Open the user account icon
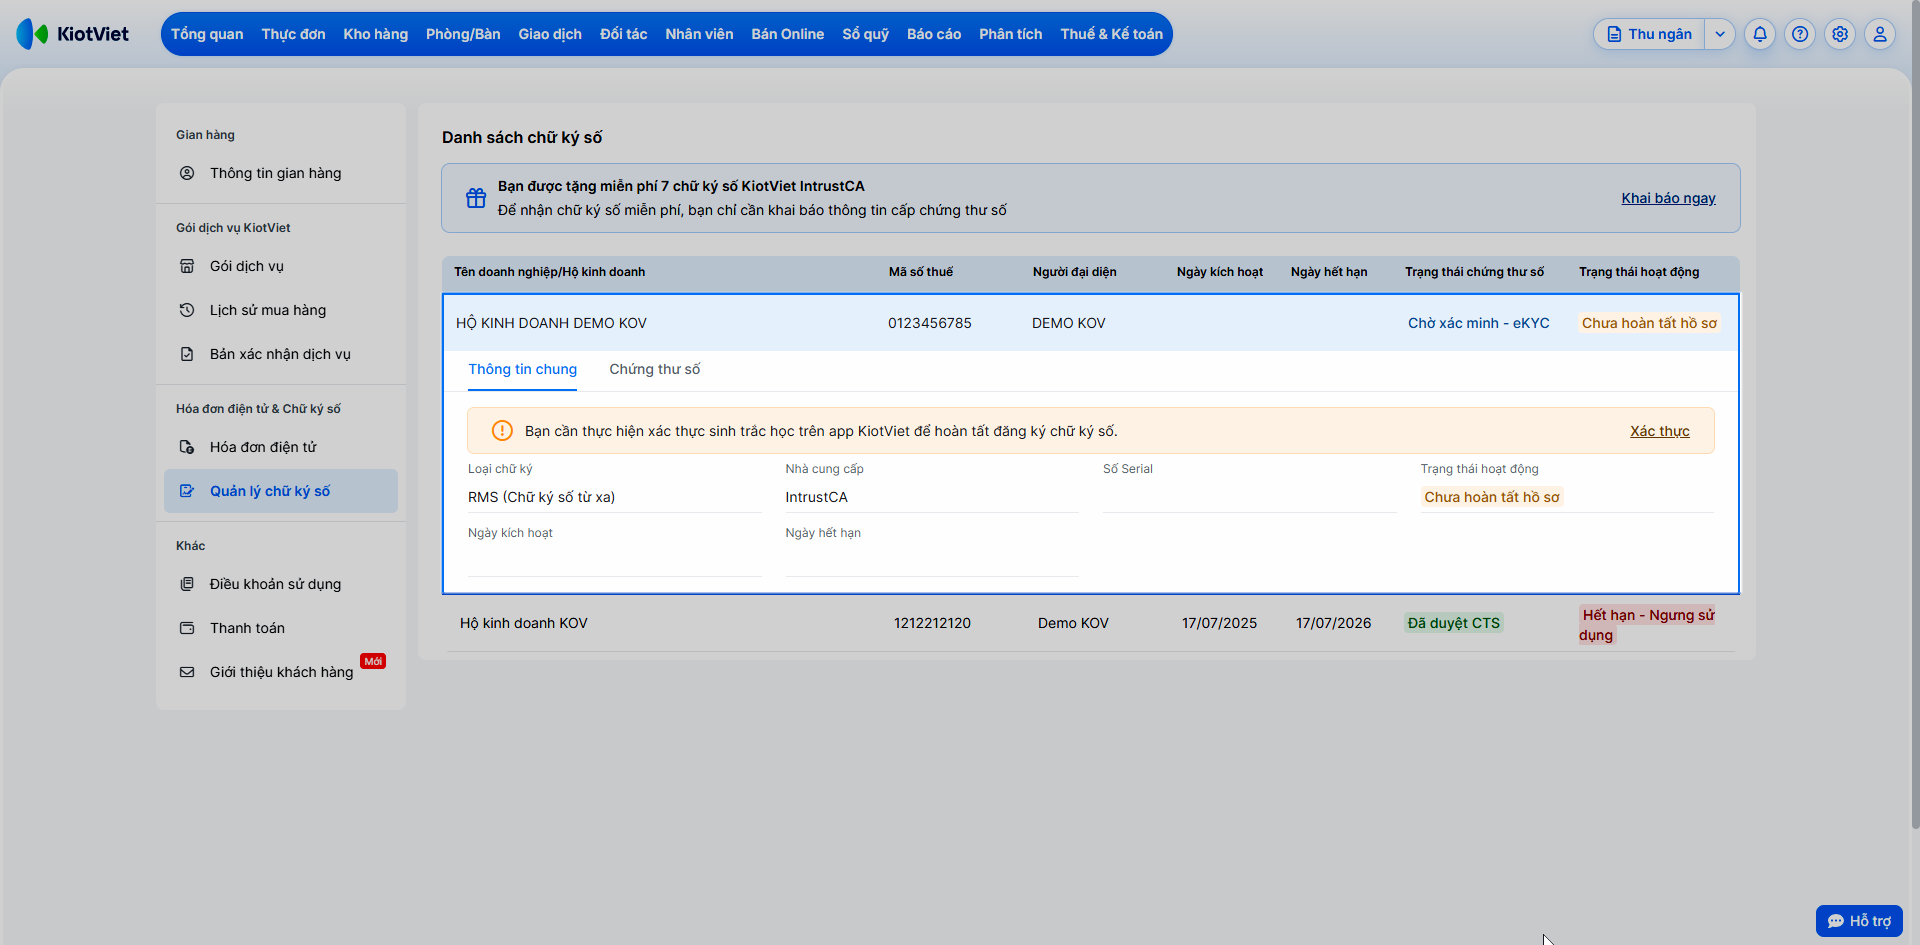The width and height of the screenshot is (1920, 945). 1880,34
